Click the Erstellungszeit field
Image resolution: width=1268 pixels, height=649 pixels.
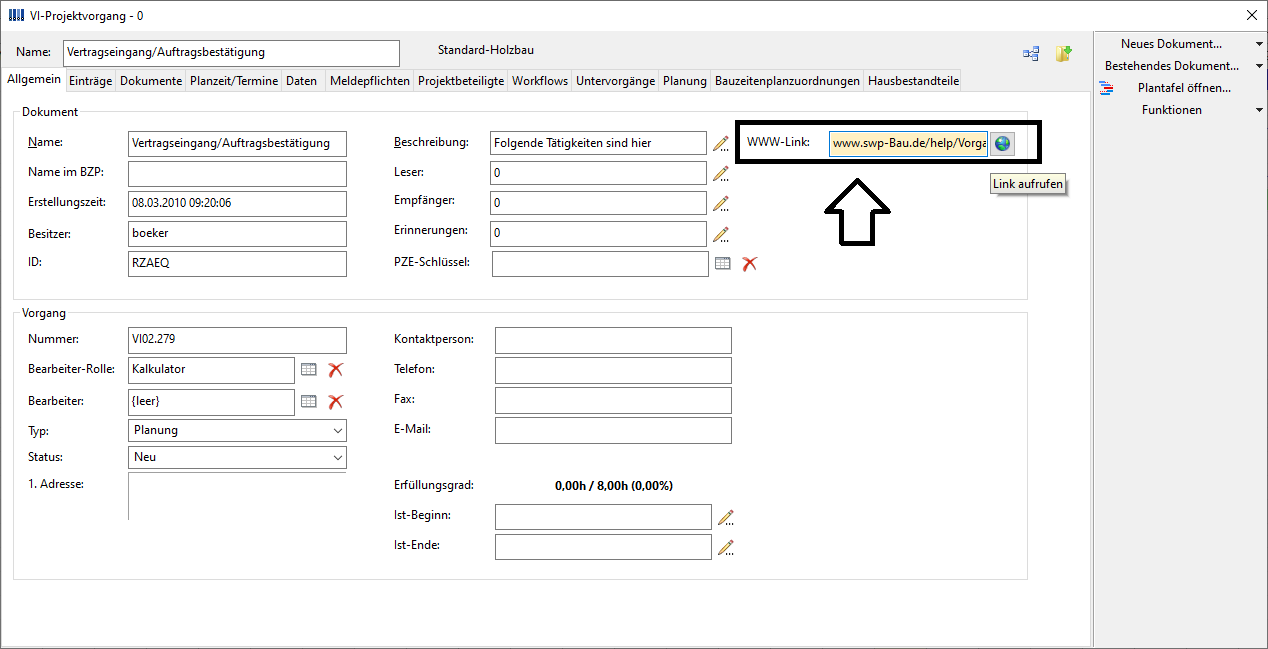[238, 204]
